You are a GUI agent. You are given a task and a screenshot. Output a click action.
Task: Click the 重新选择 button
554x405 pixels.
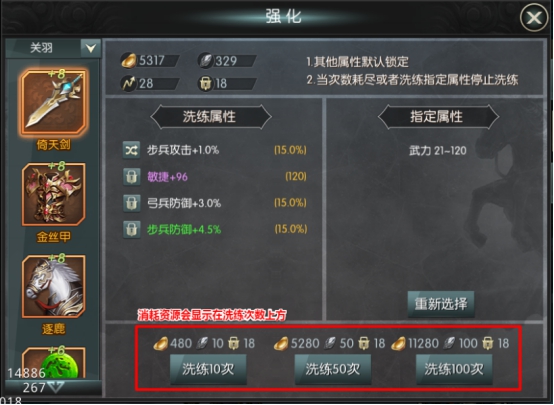[x=441, y=304]
